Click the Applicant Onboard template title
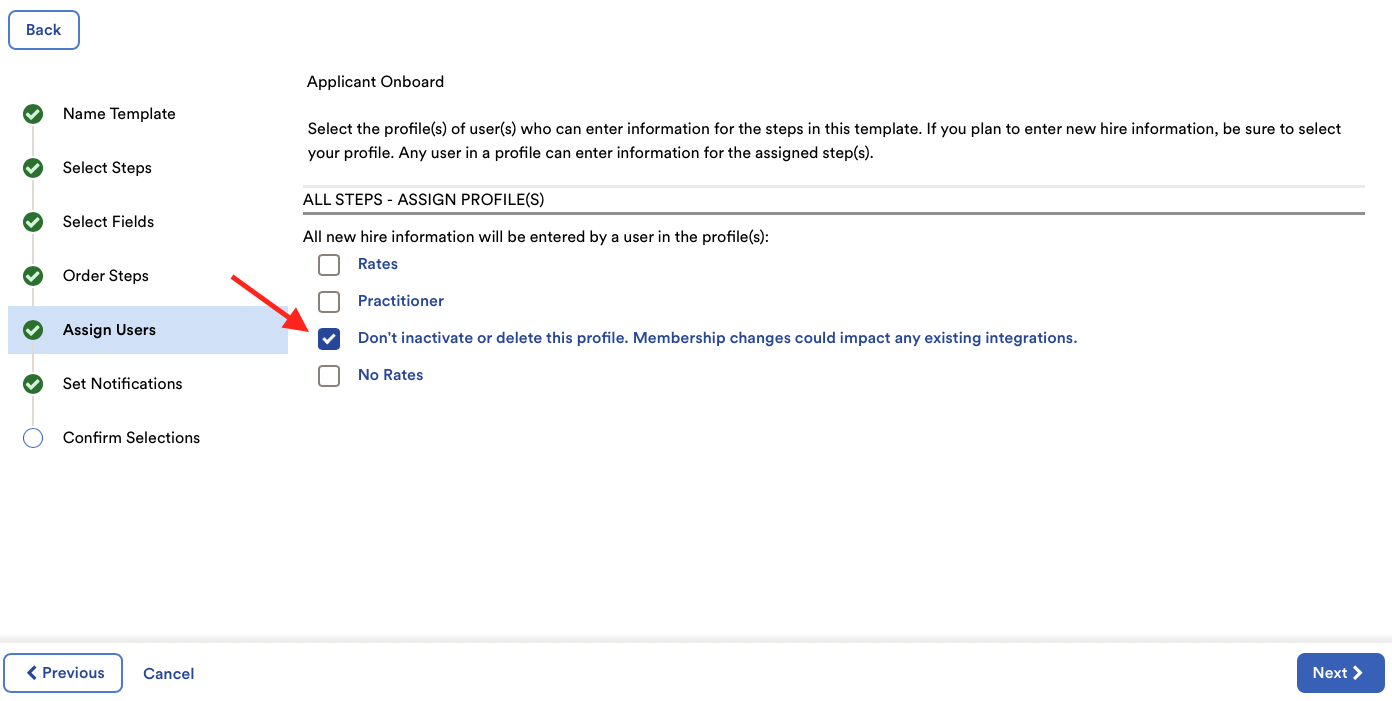 376,82
